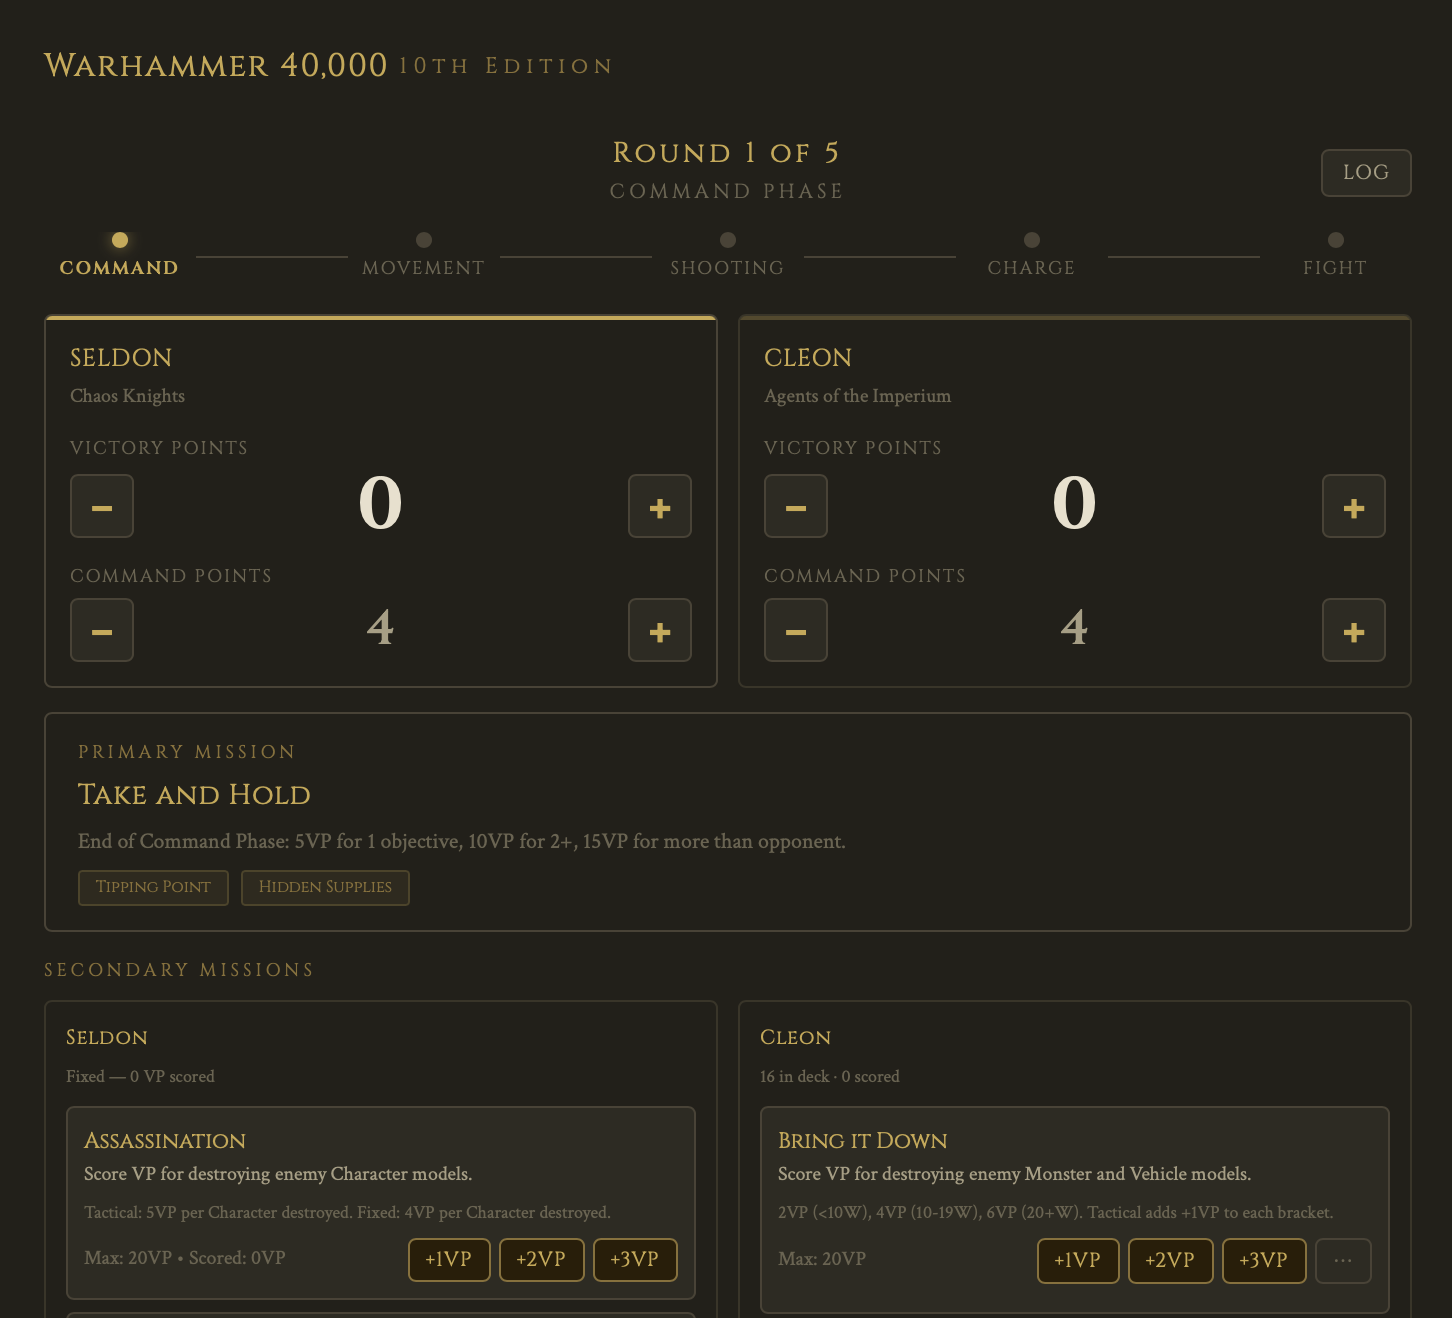
Task: Click Cleon's victory points value 0
Action: (1074, 503)
